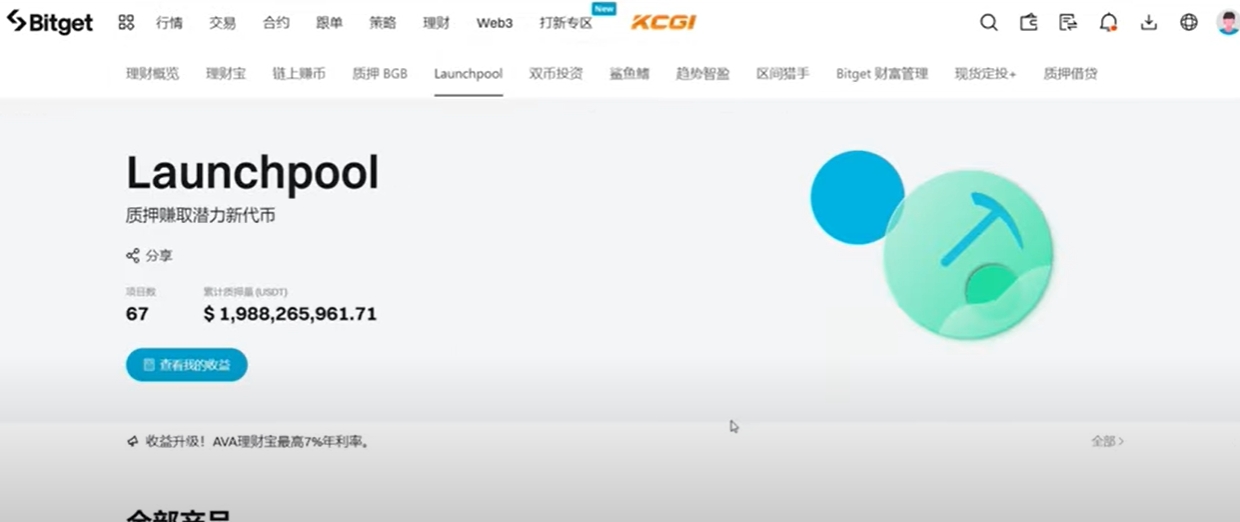Image resolution: width=1240 pixels, height=522 pixels.
Task: Click the KCGI banner logo
Action: (x=664, y=22)
